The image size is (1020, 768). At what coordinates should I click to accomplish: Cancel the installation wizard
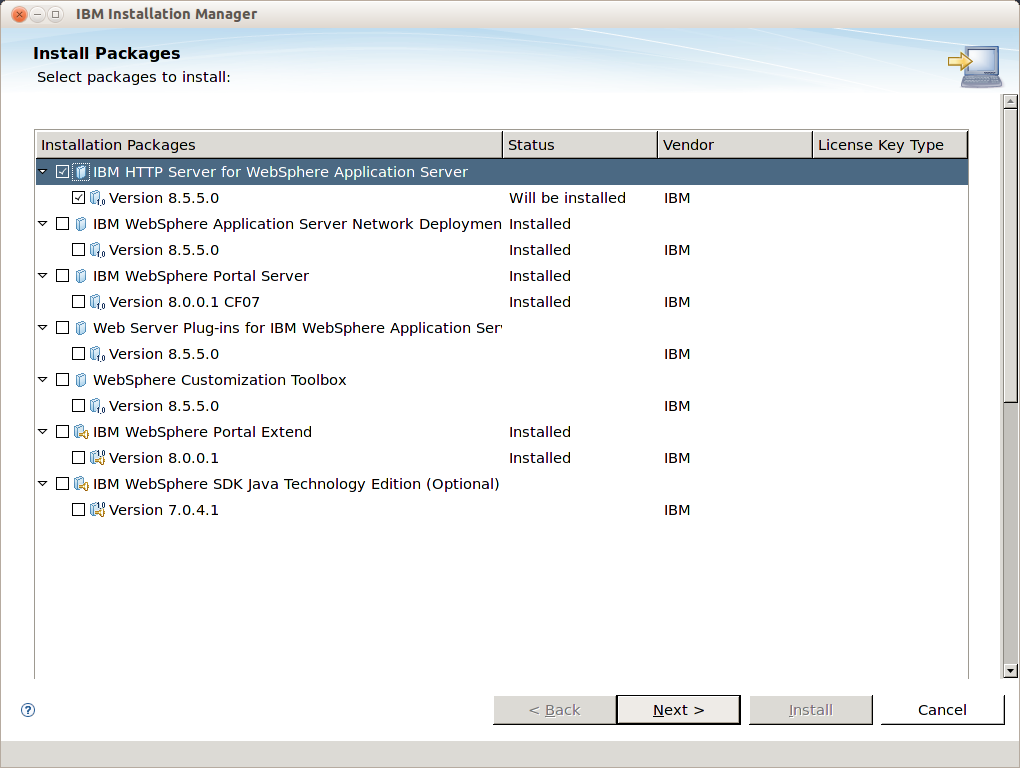[942, 709]
